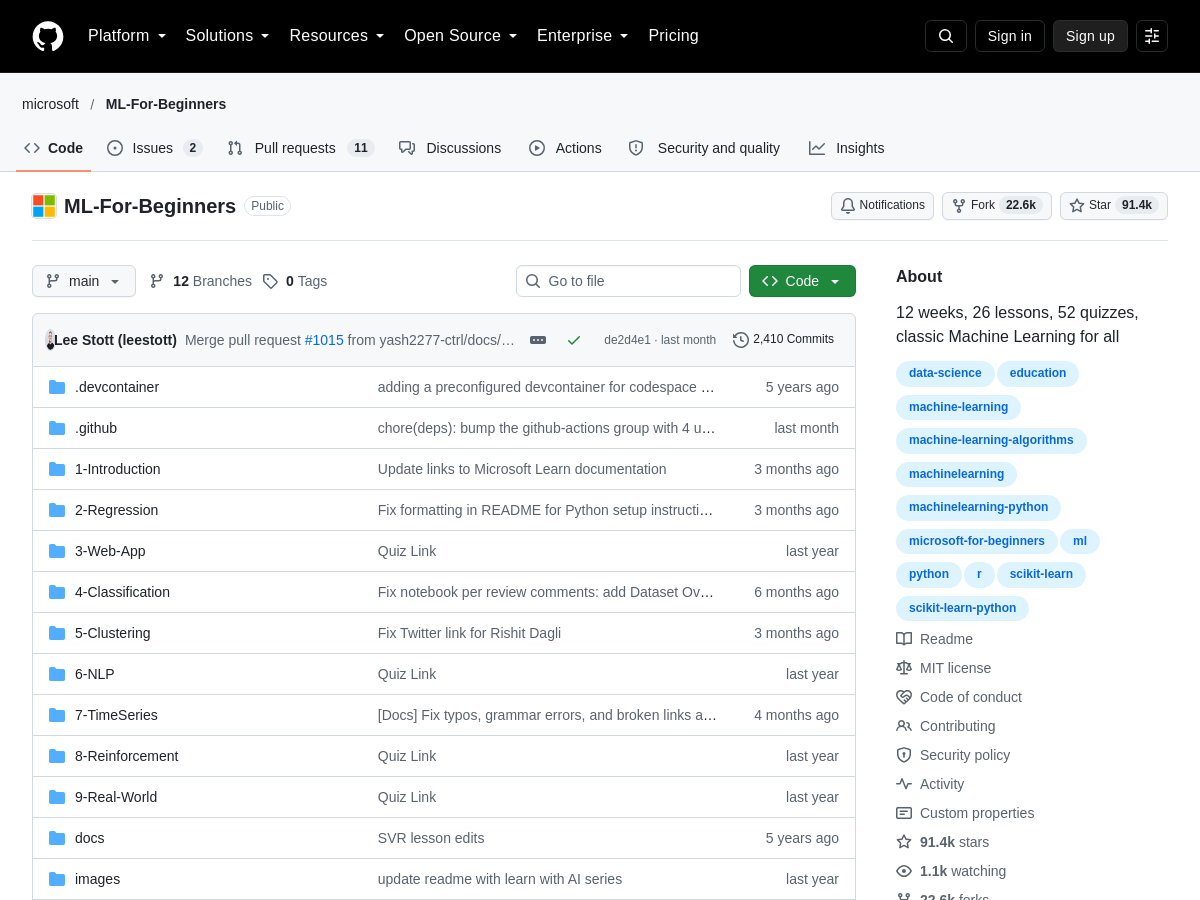Expand the Enterprise menu
The image size is (1200, 900).
coord(583,36)
